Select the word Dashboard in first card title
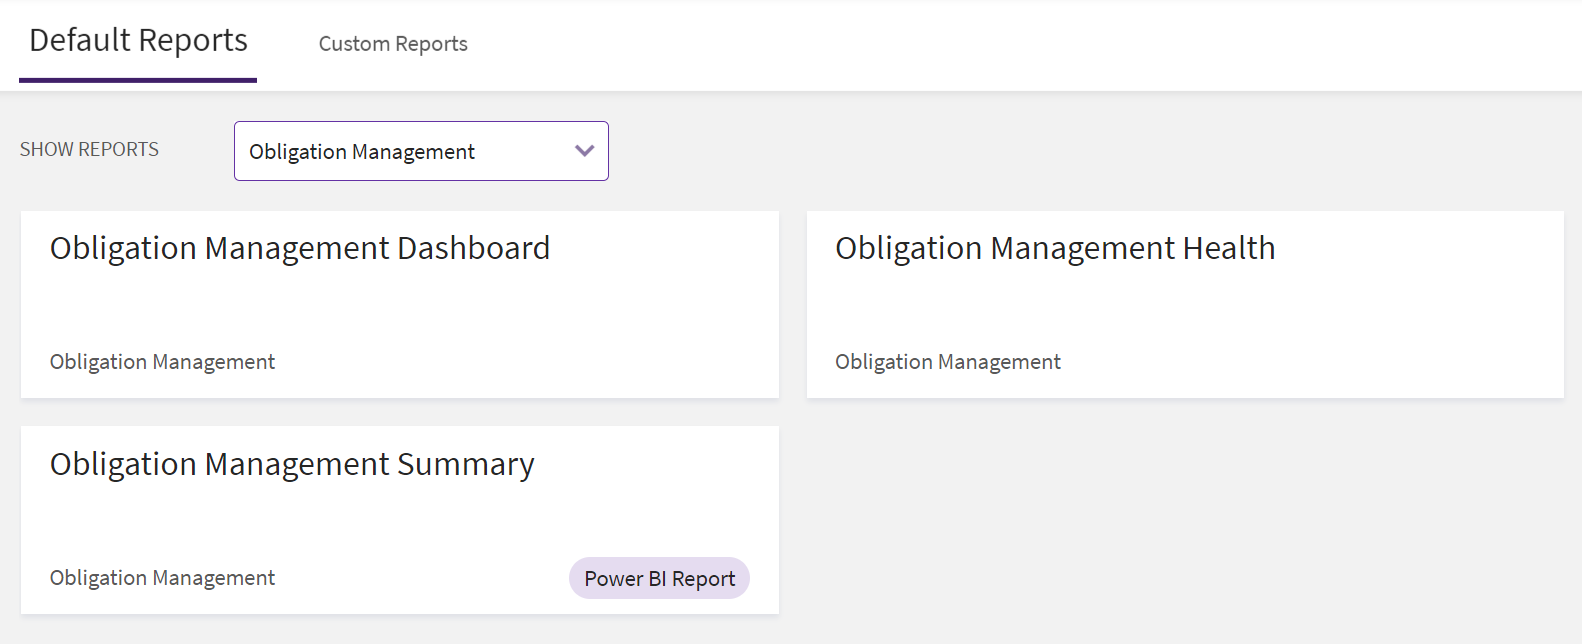Image resolution: width=1582 pixels, height=644 pixels. (x=473, y=248)
